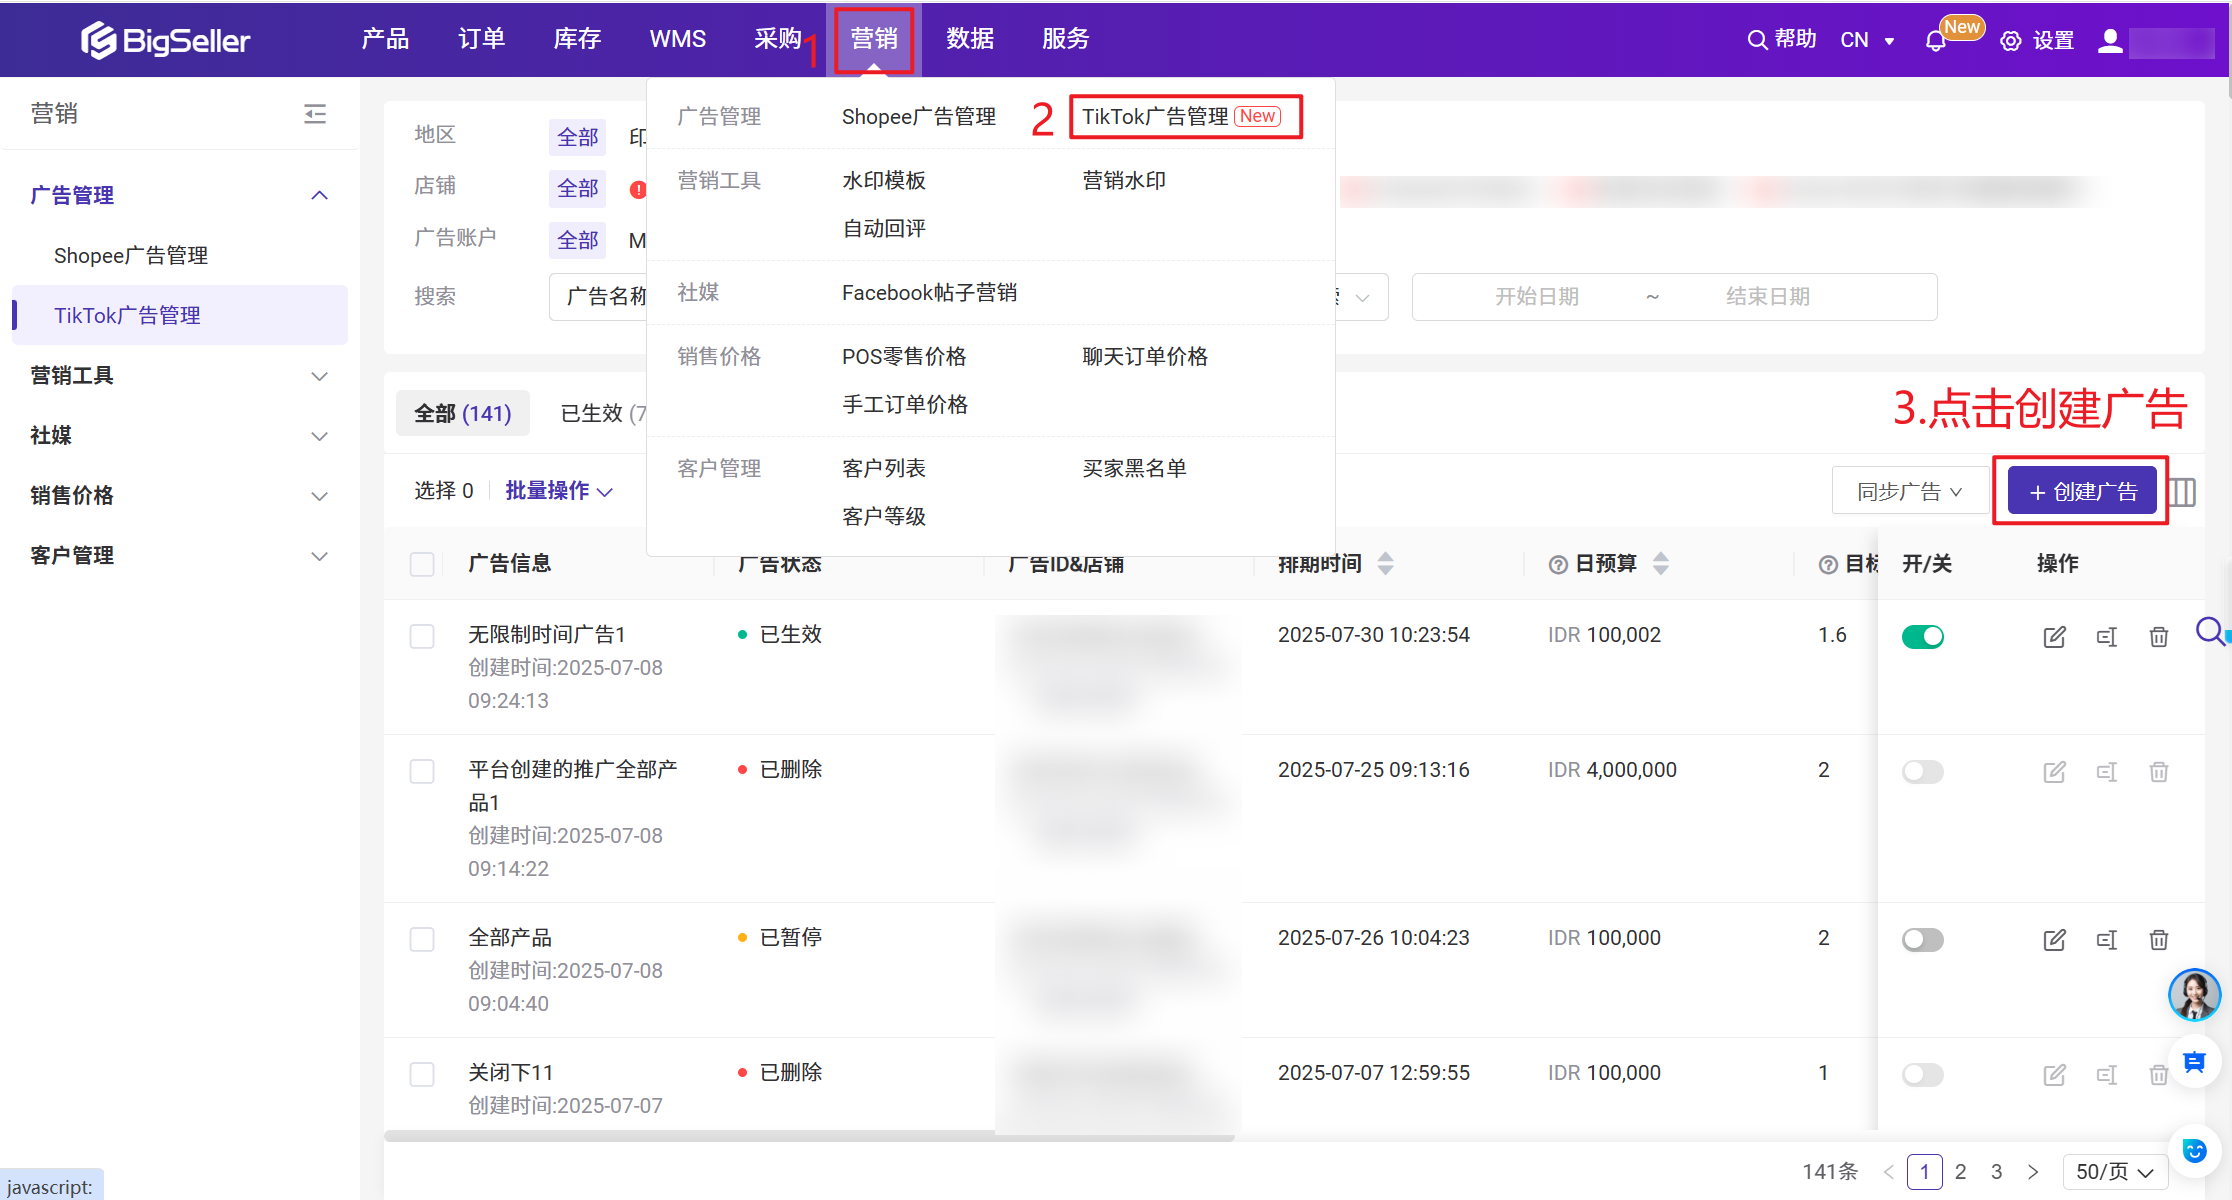Image resolution: width=2232 pixels, height=1200 pixels.
Task: Open the CN language dropdown
Action: click(1868, 40)
